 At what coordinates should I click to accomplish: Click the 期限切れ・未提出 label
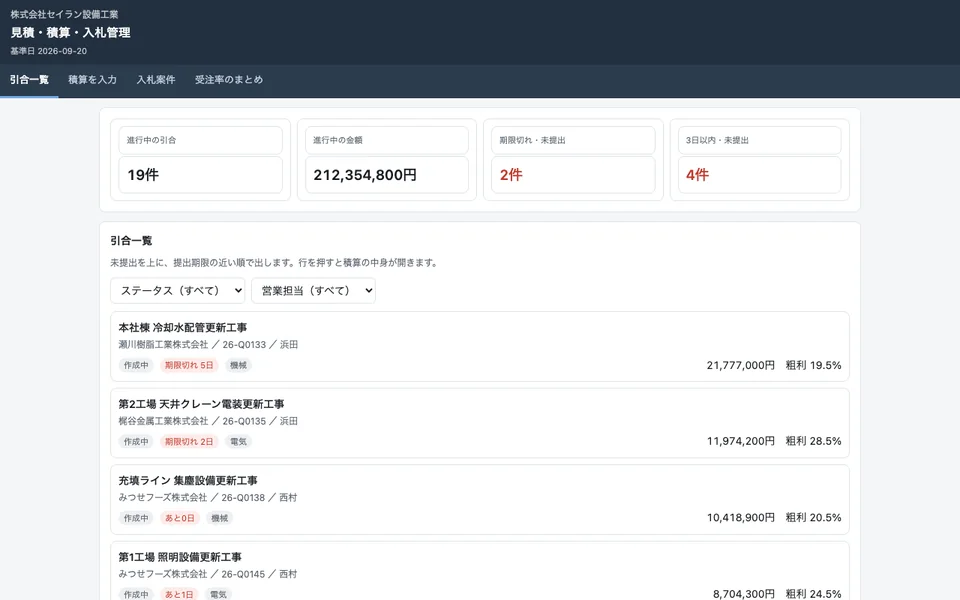(532, 140)
